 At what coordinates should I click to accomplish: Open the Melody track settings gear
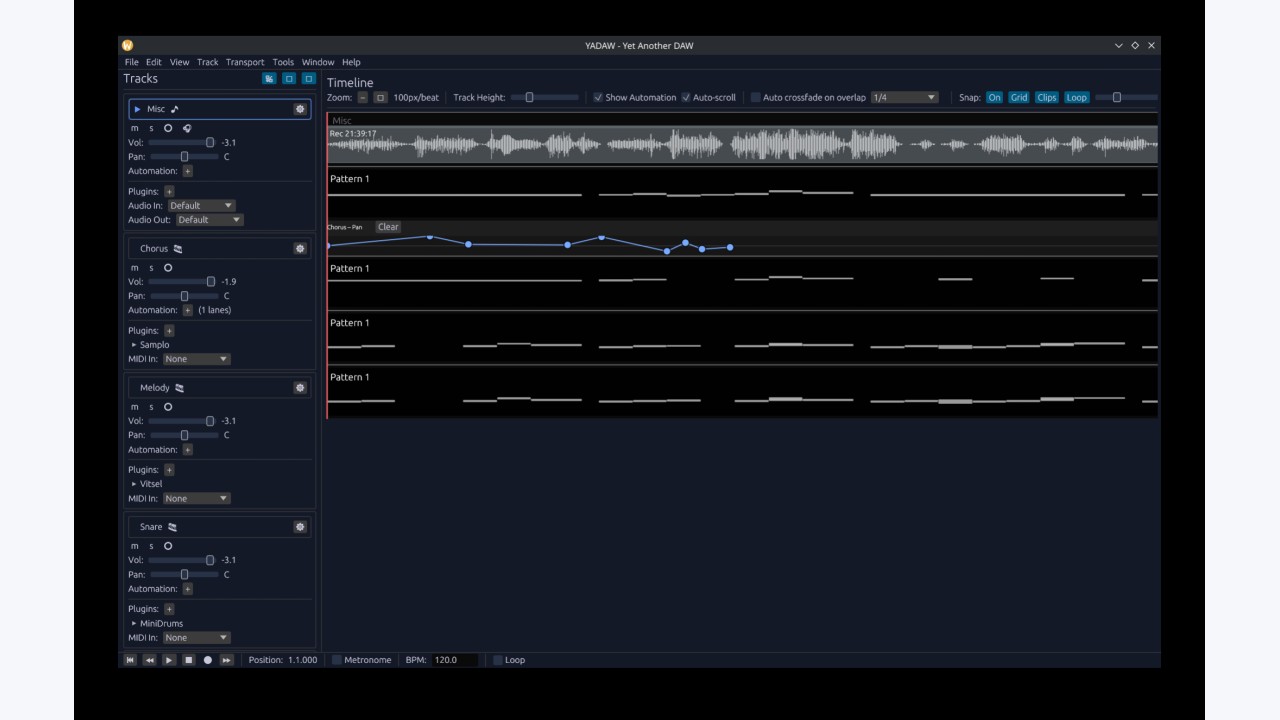(300, 387)
